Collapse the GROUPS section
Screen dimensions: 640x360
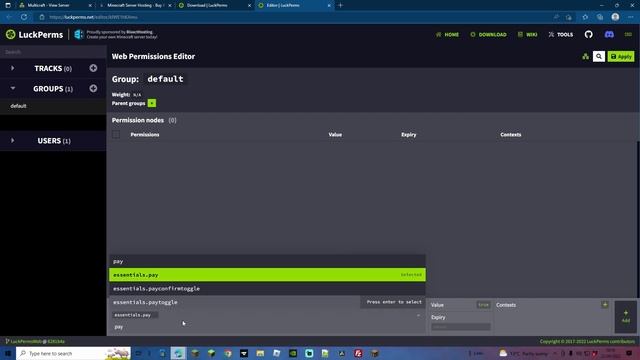13,88
